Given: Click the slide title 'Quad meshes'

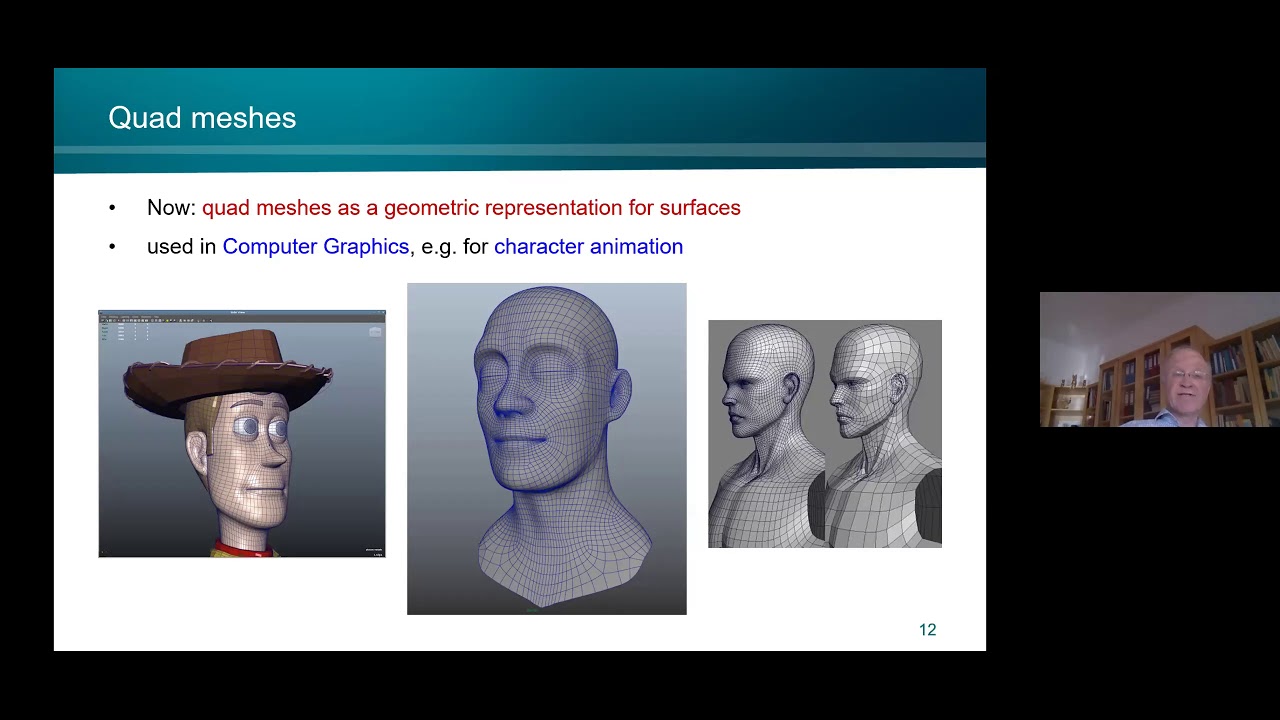Looking at the screenshot, I should click(x=202, y=118).
